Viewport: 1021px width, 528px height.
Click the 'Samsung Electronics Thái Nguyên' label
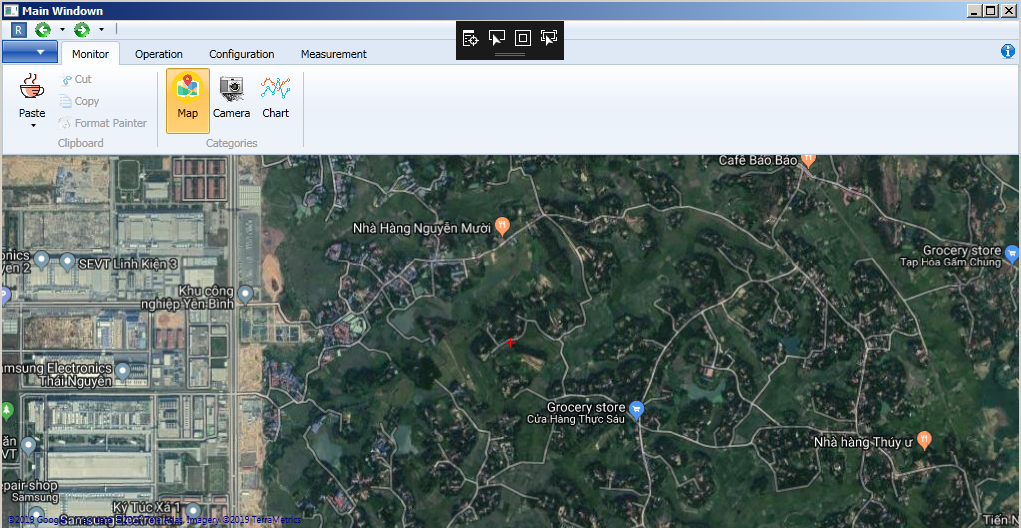click(56, 374)
